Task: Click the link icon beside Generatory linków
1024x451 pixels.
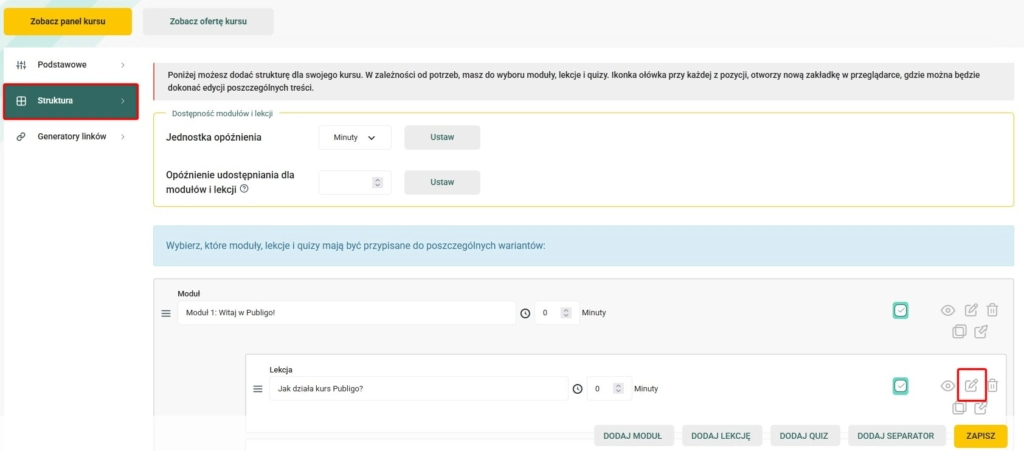Action: click(21, 137)
